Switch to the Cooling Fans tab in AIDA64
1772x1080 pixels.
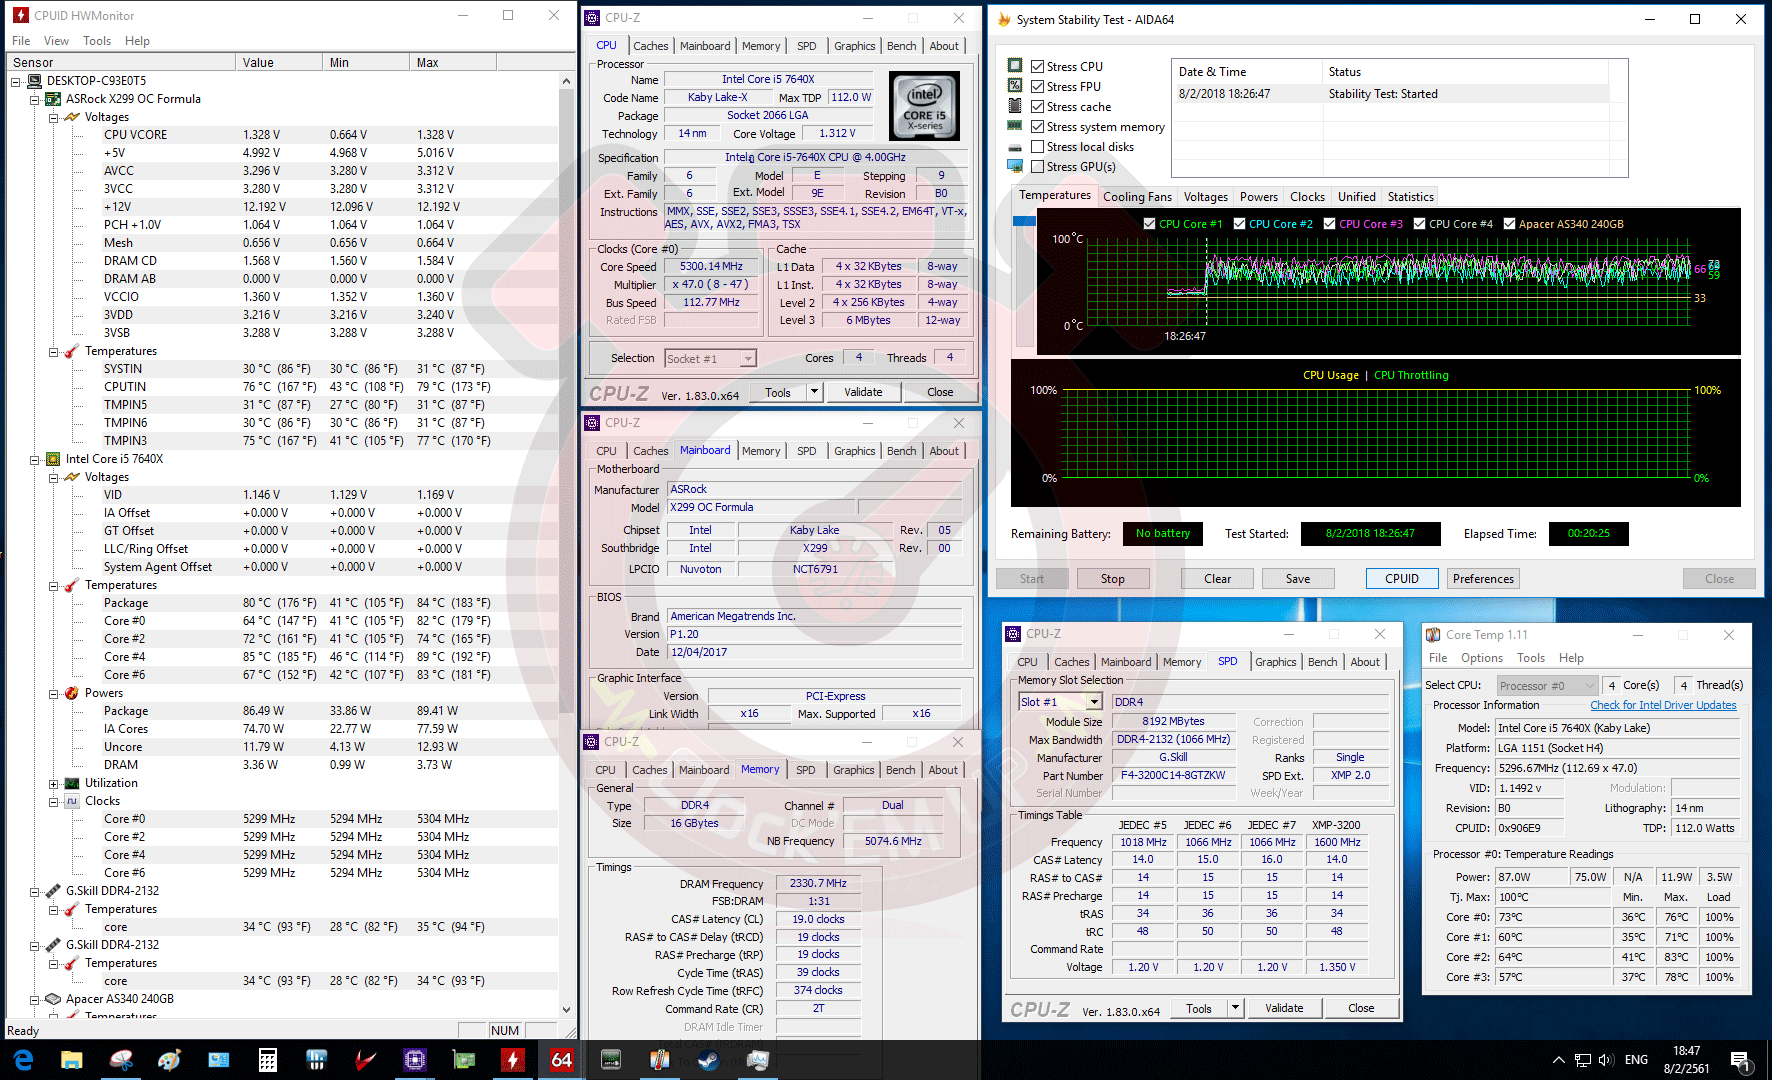[x=1137, y=197]
